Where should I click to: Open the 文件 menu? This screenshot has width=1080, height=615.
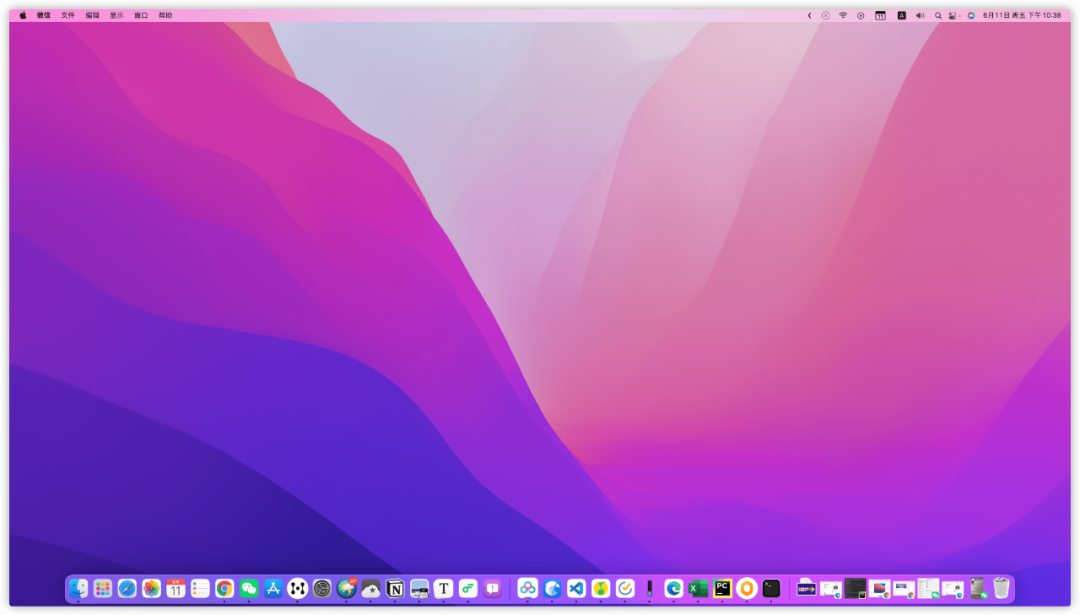68,15
